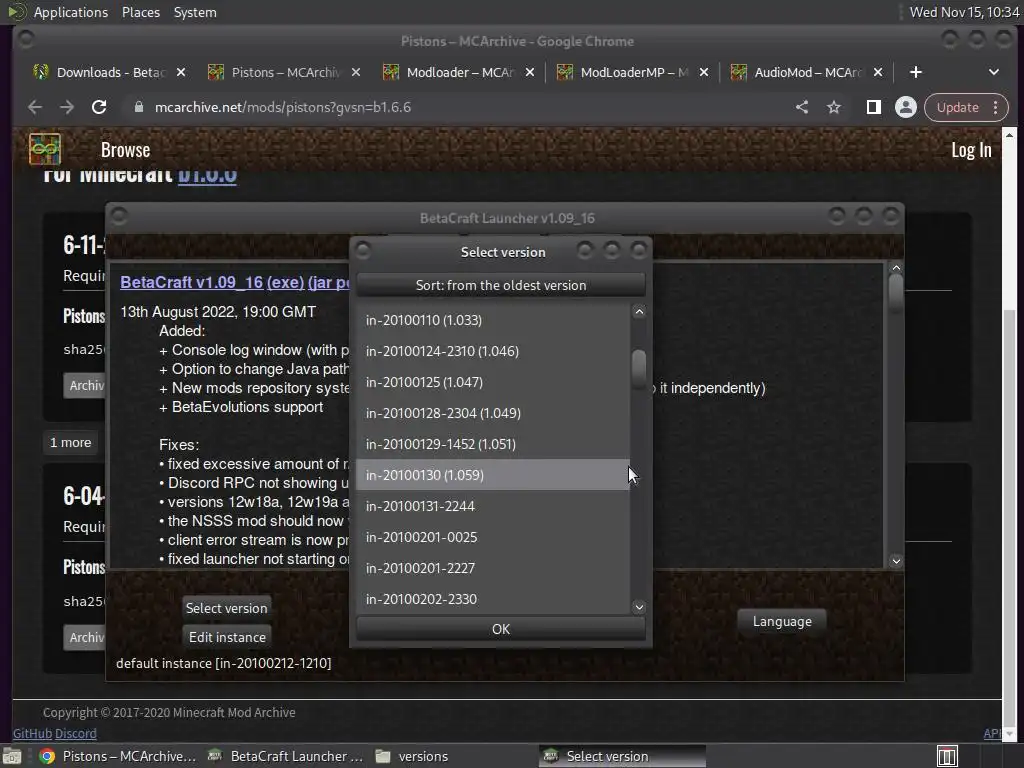Click the share page icon
The image size is (1024, 768).
pos(802,107)
